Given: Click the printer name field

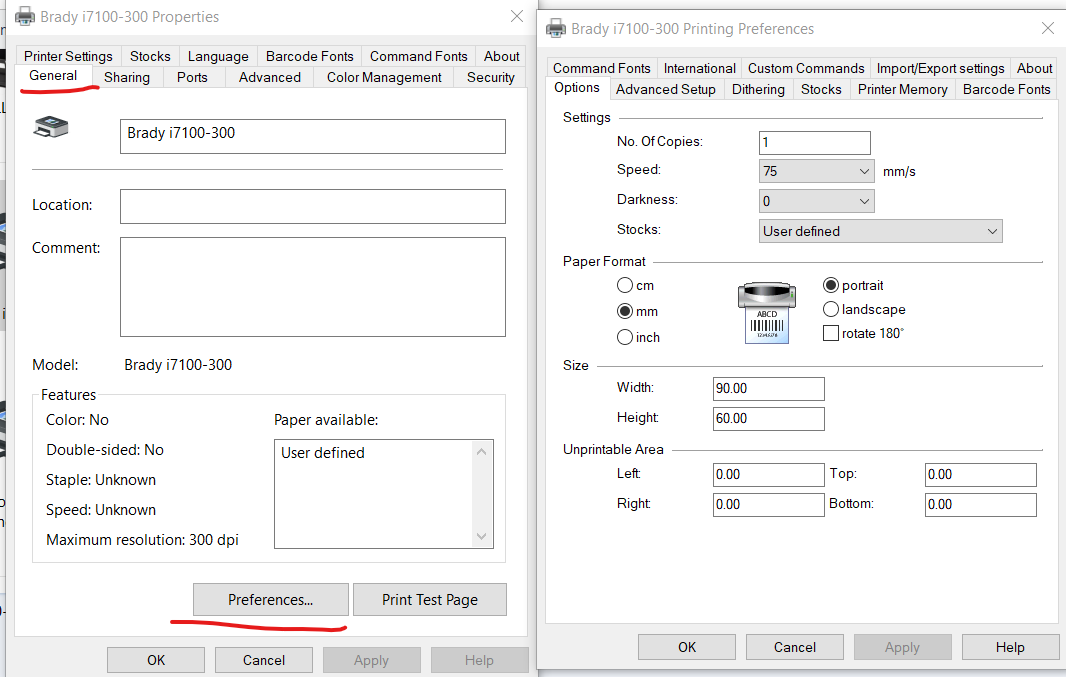Looking at the screenshot, I should pos(313,137).
